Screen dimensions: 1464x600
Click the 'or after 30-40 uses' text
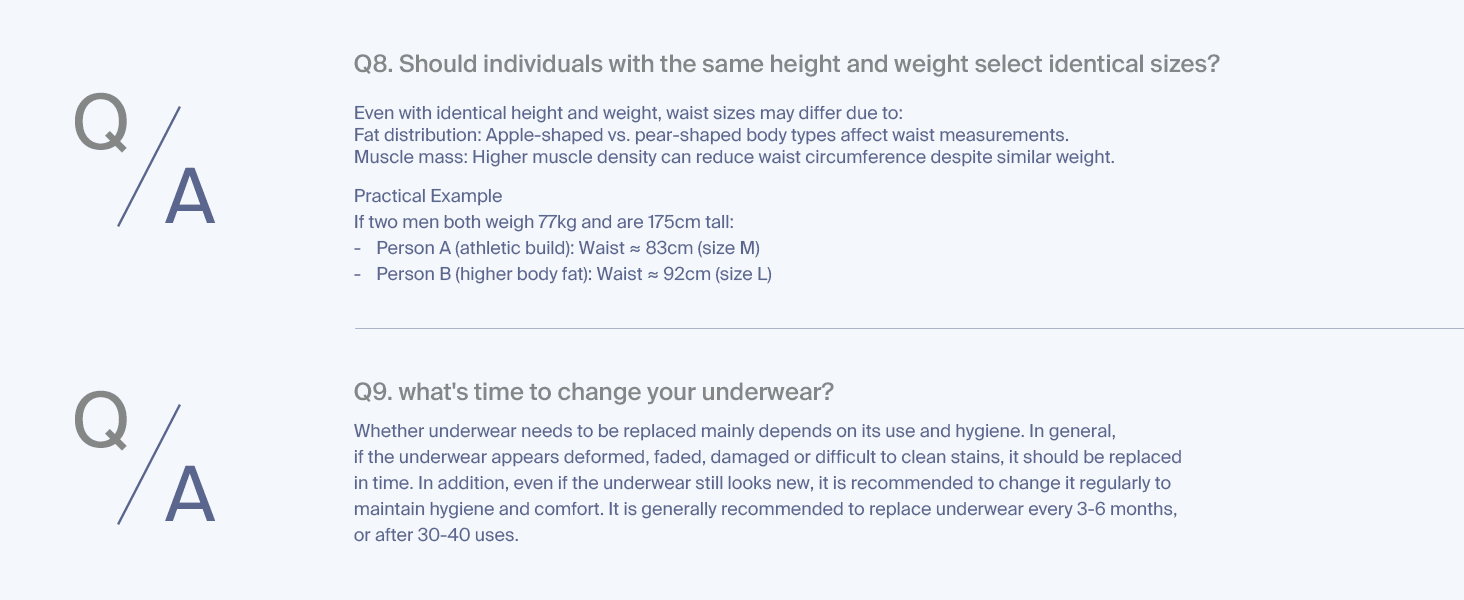pyautogui.click(x=436, y=535)
